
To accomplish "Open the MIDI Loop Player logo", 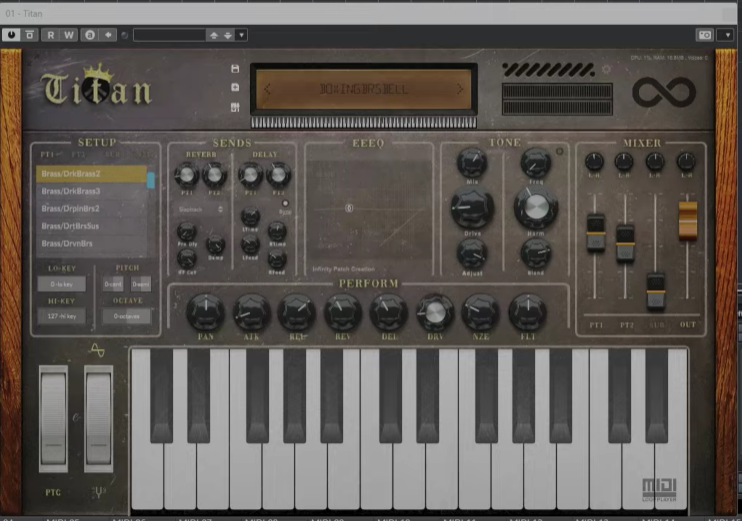I will (659, 490).
